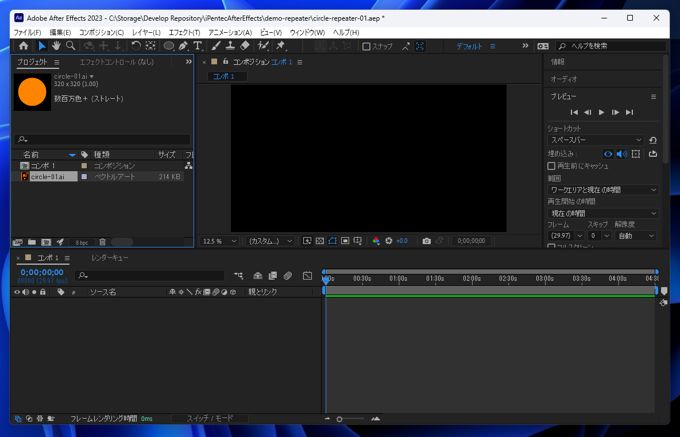Select the Hand tool in toolbar
Screen dimensions: 680x437
56,46
